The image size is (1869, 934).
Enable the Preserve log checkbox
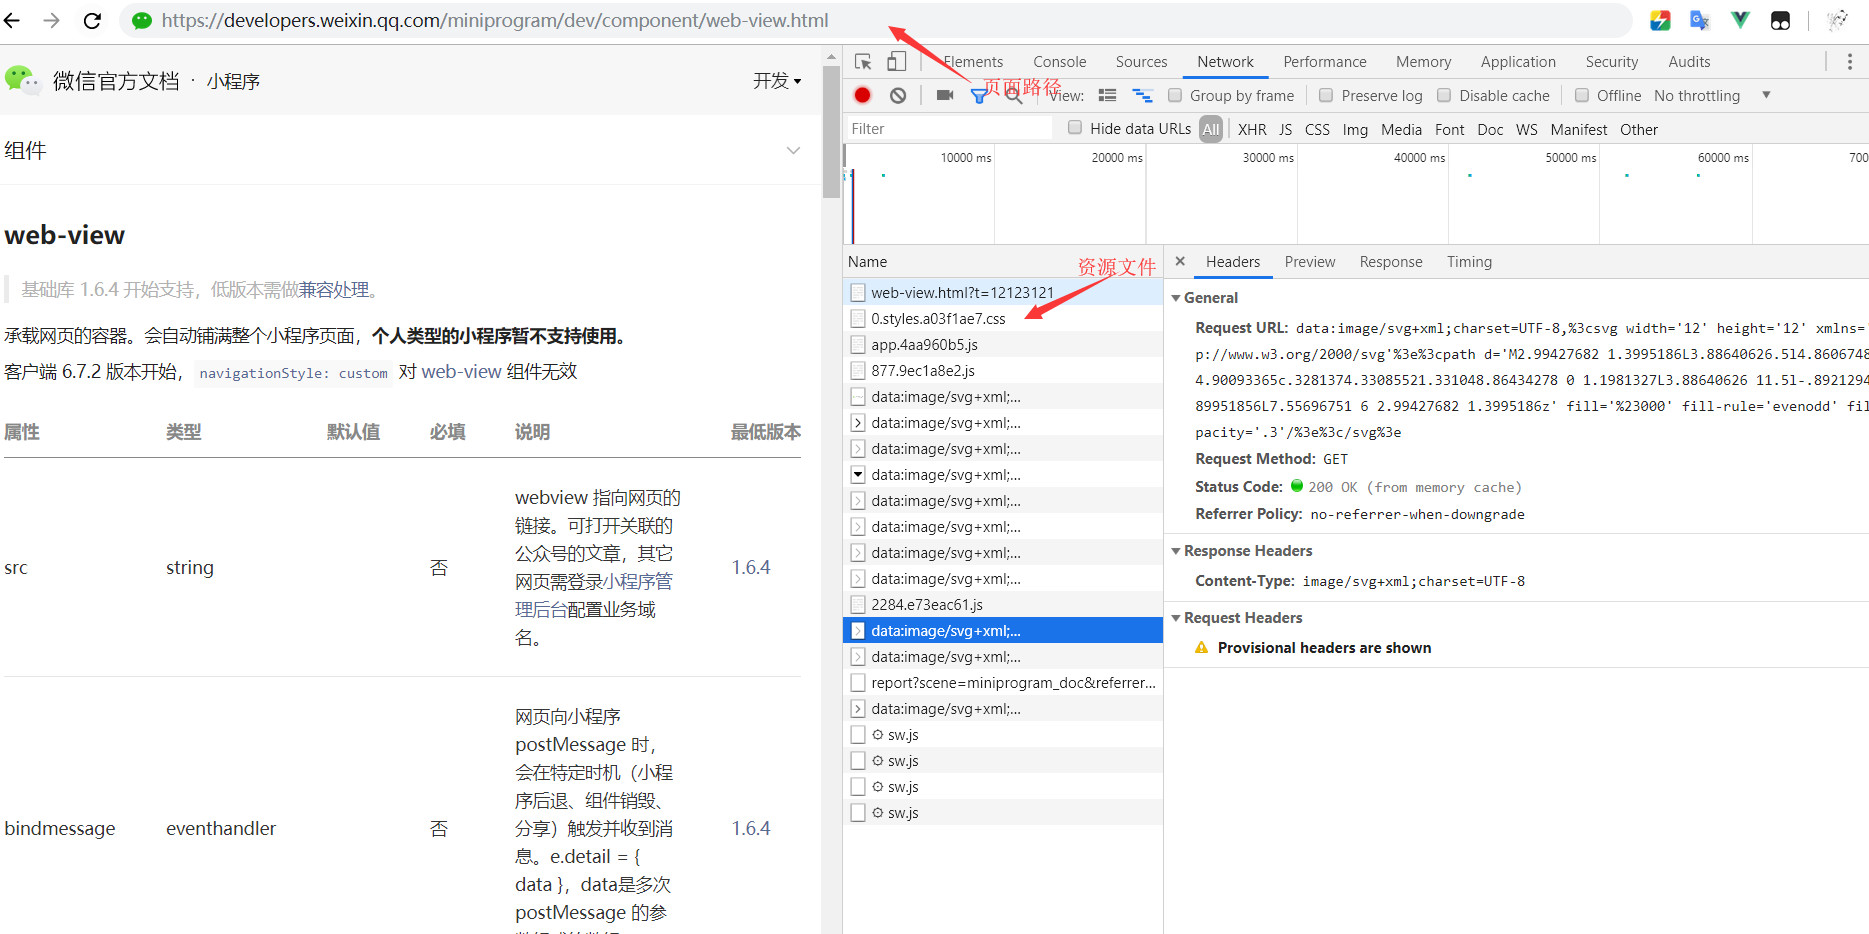tap(1326, 95)
